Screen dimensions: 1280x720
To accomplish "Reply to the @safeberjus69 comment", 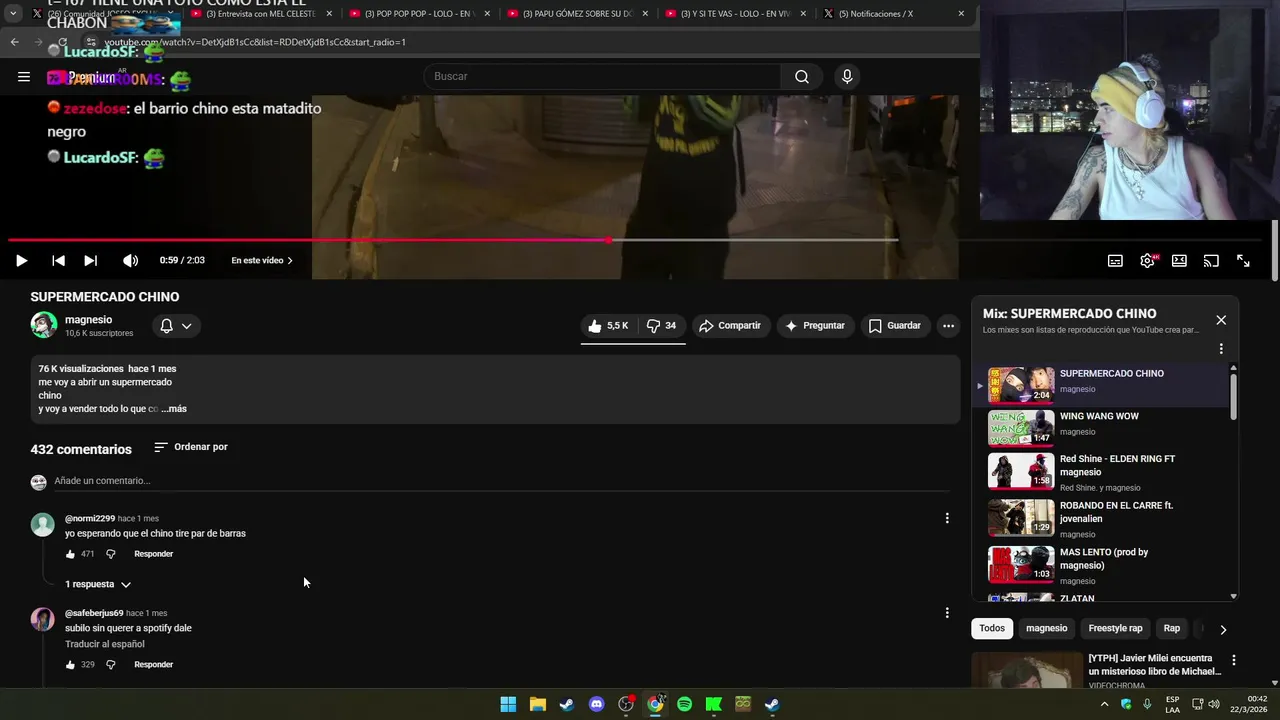I will click(154, 665).
